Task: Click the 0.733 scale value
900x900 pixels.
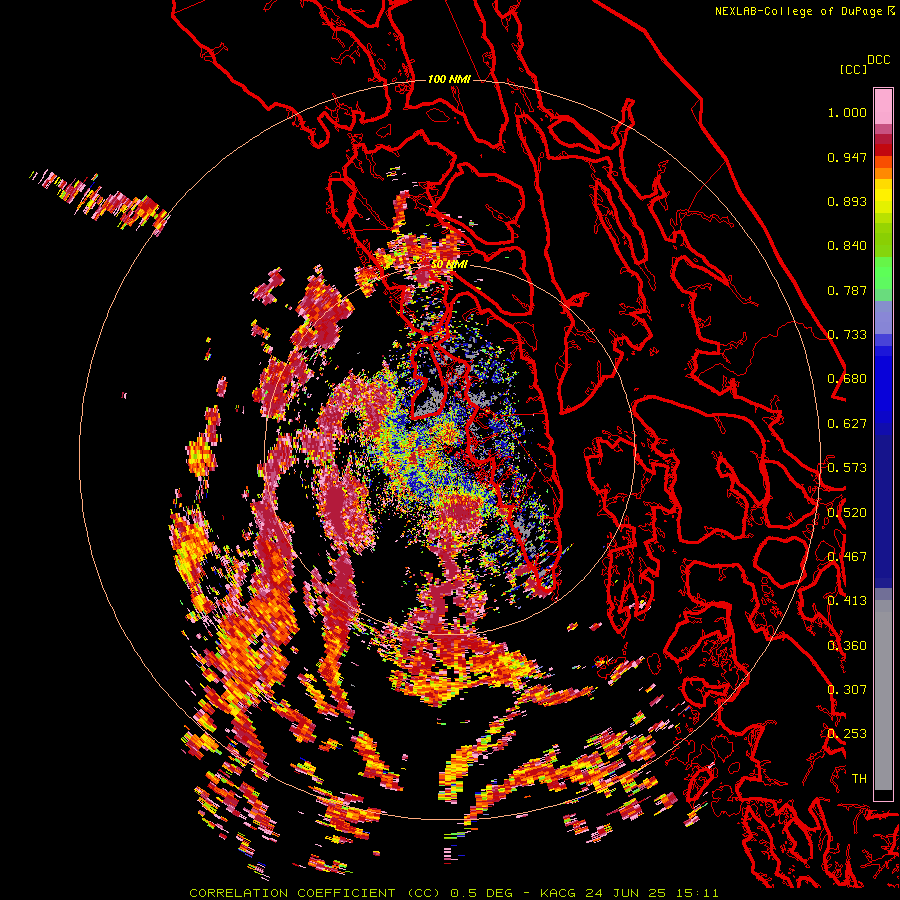Action: click(847, 335)
